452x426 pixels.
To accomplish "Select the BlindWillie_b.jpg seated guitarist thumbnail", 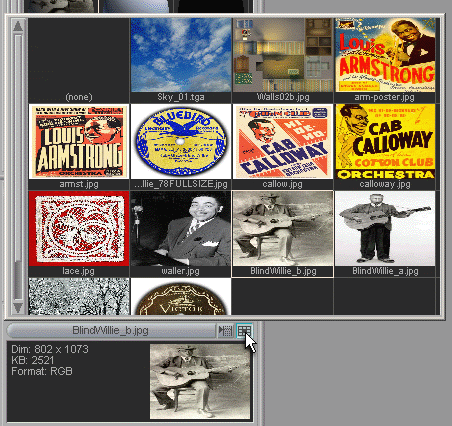I will 283,234.
